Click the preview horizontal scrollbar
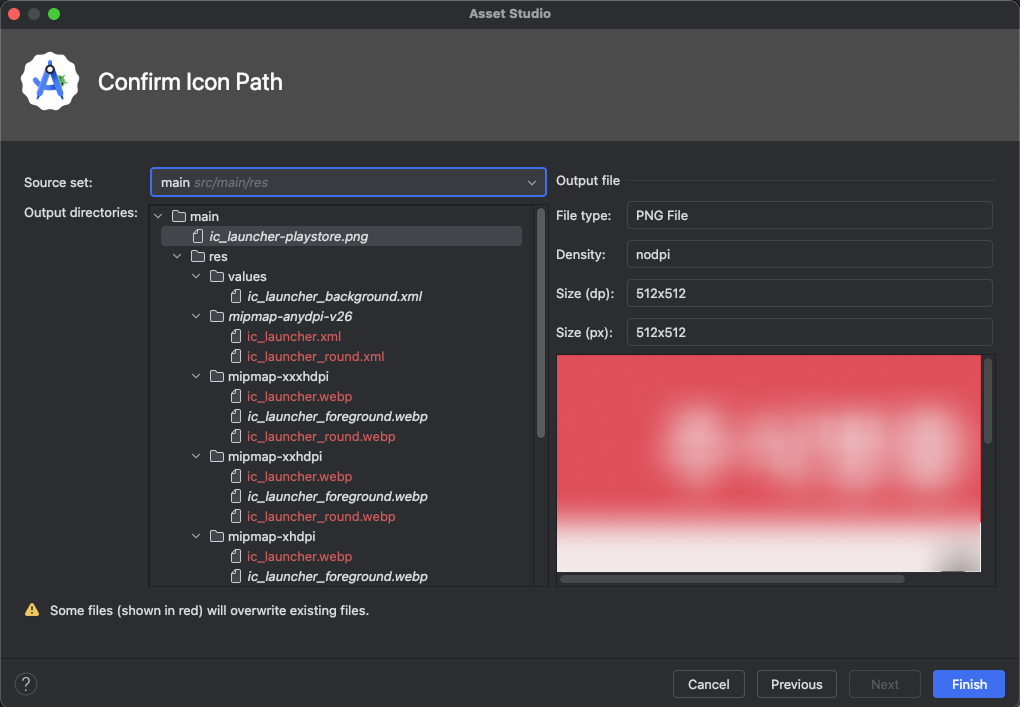The width and height of the screenshot is (1020, 707). [x=732, y=579]
